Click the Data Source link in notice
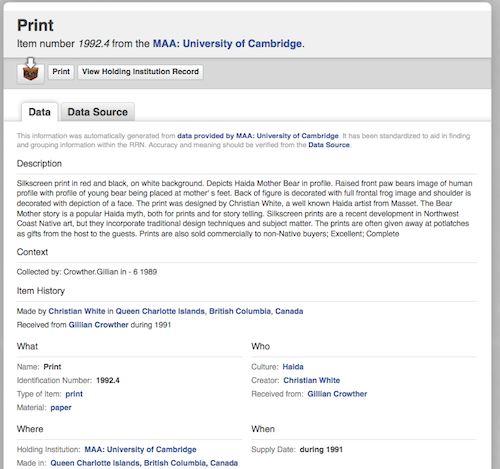 coord(329,145)
